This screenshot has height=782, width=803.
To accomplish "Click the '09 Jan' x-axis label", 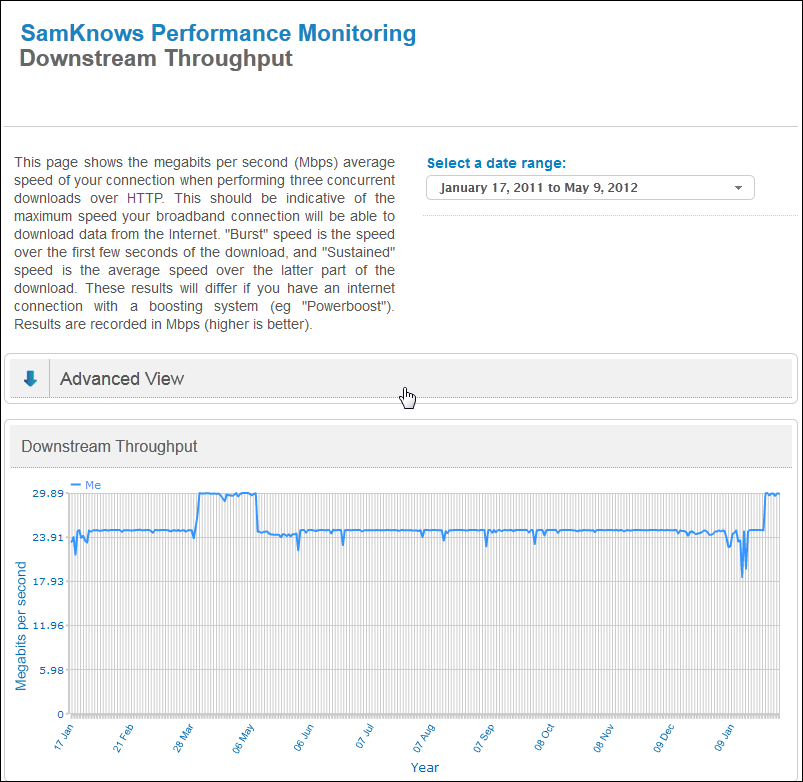I will click(x=724, y=737).
